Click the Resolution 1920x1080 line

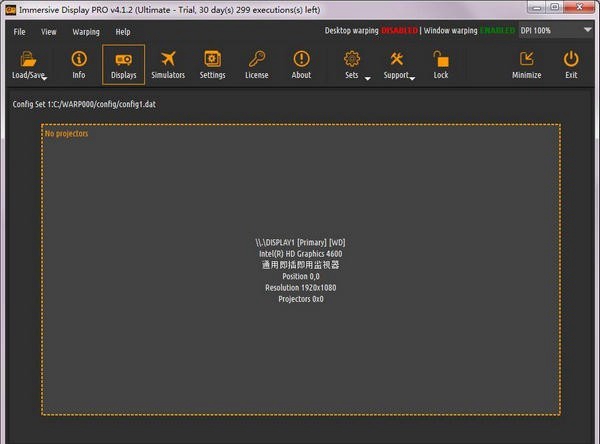point(301,287)
